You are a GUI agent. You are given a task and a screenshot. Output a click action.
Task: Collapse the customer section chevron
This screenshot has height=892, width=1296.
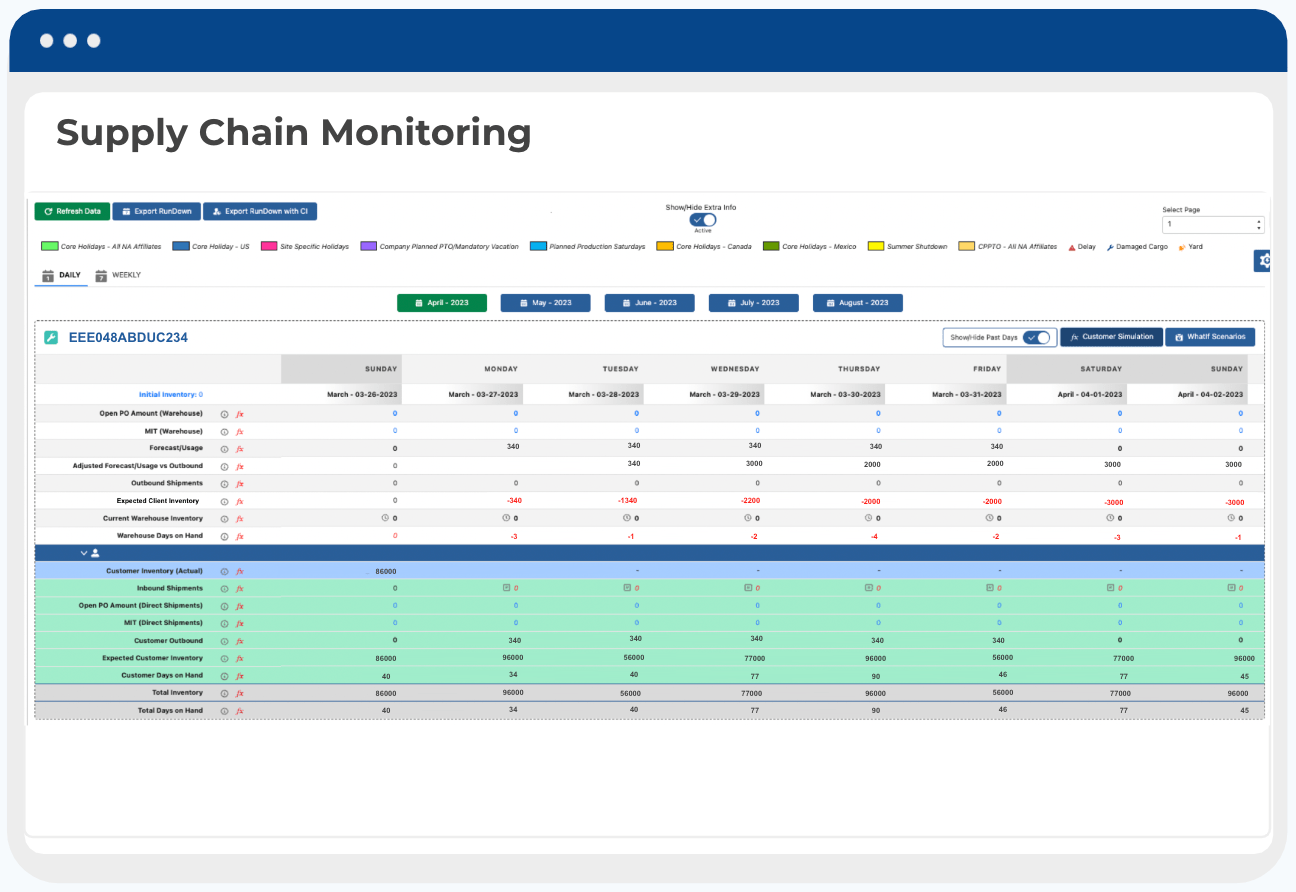click(x=84, y=552)
